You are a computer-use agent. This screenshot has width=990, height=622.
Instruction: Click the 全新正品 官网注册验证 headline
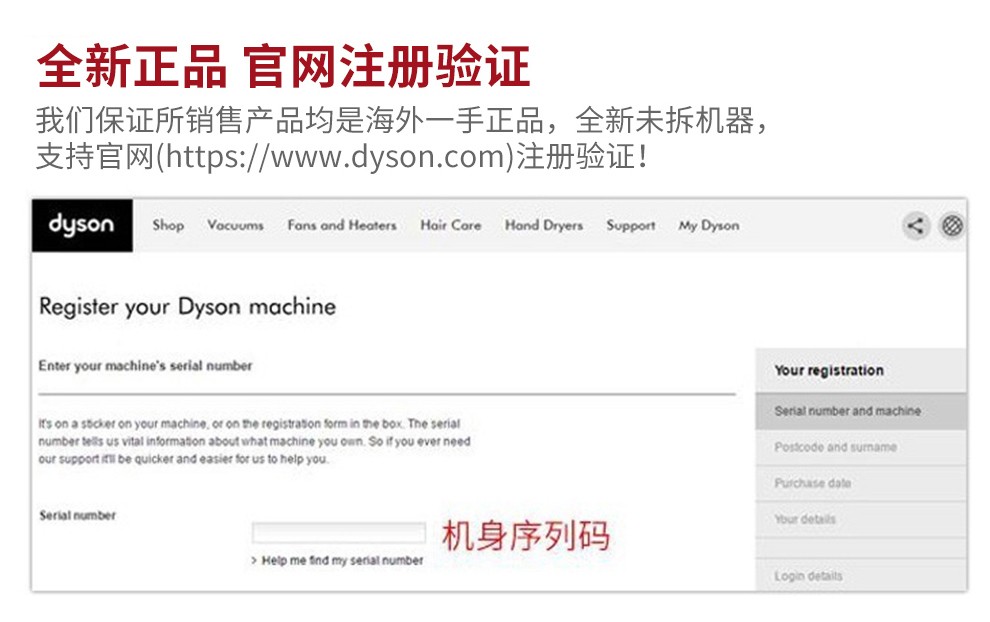click(x=283, y=66)
